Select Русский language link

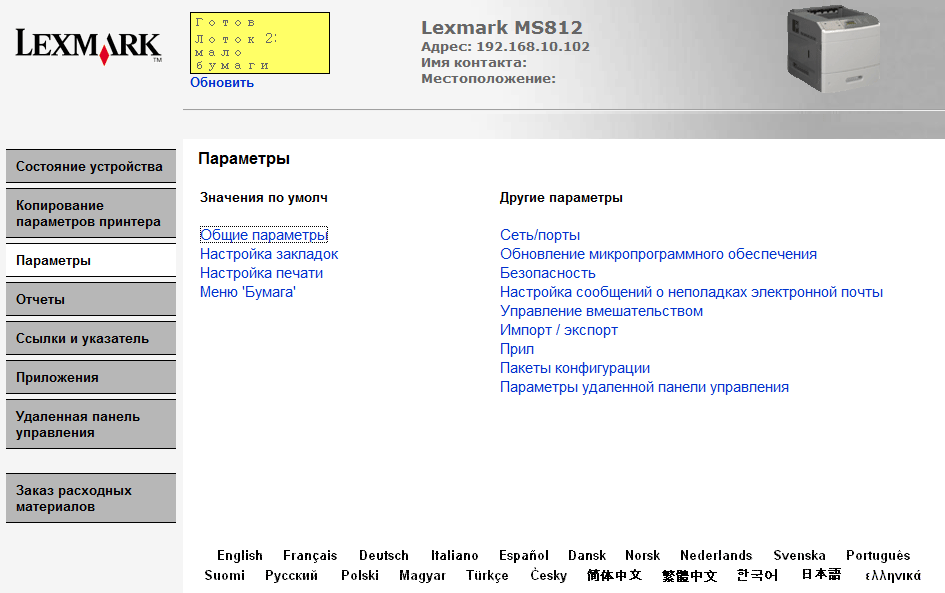(291, 576)
